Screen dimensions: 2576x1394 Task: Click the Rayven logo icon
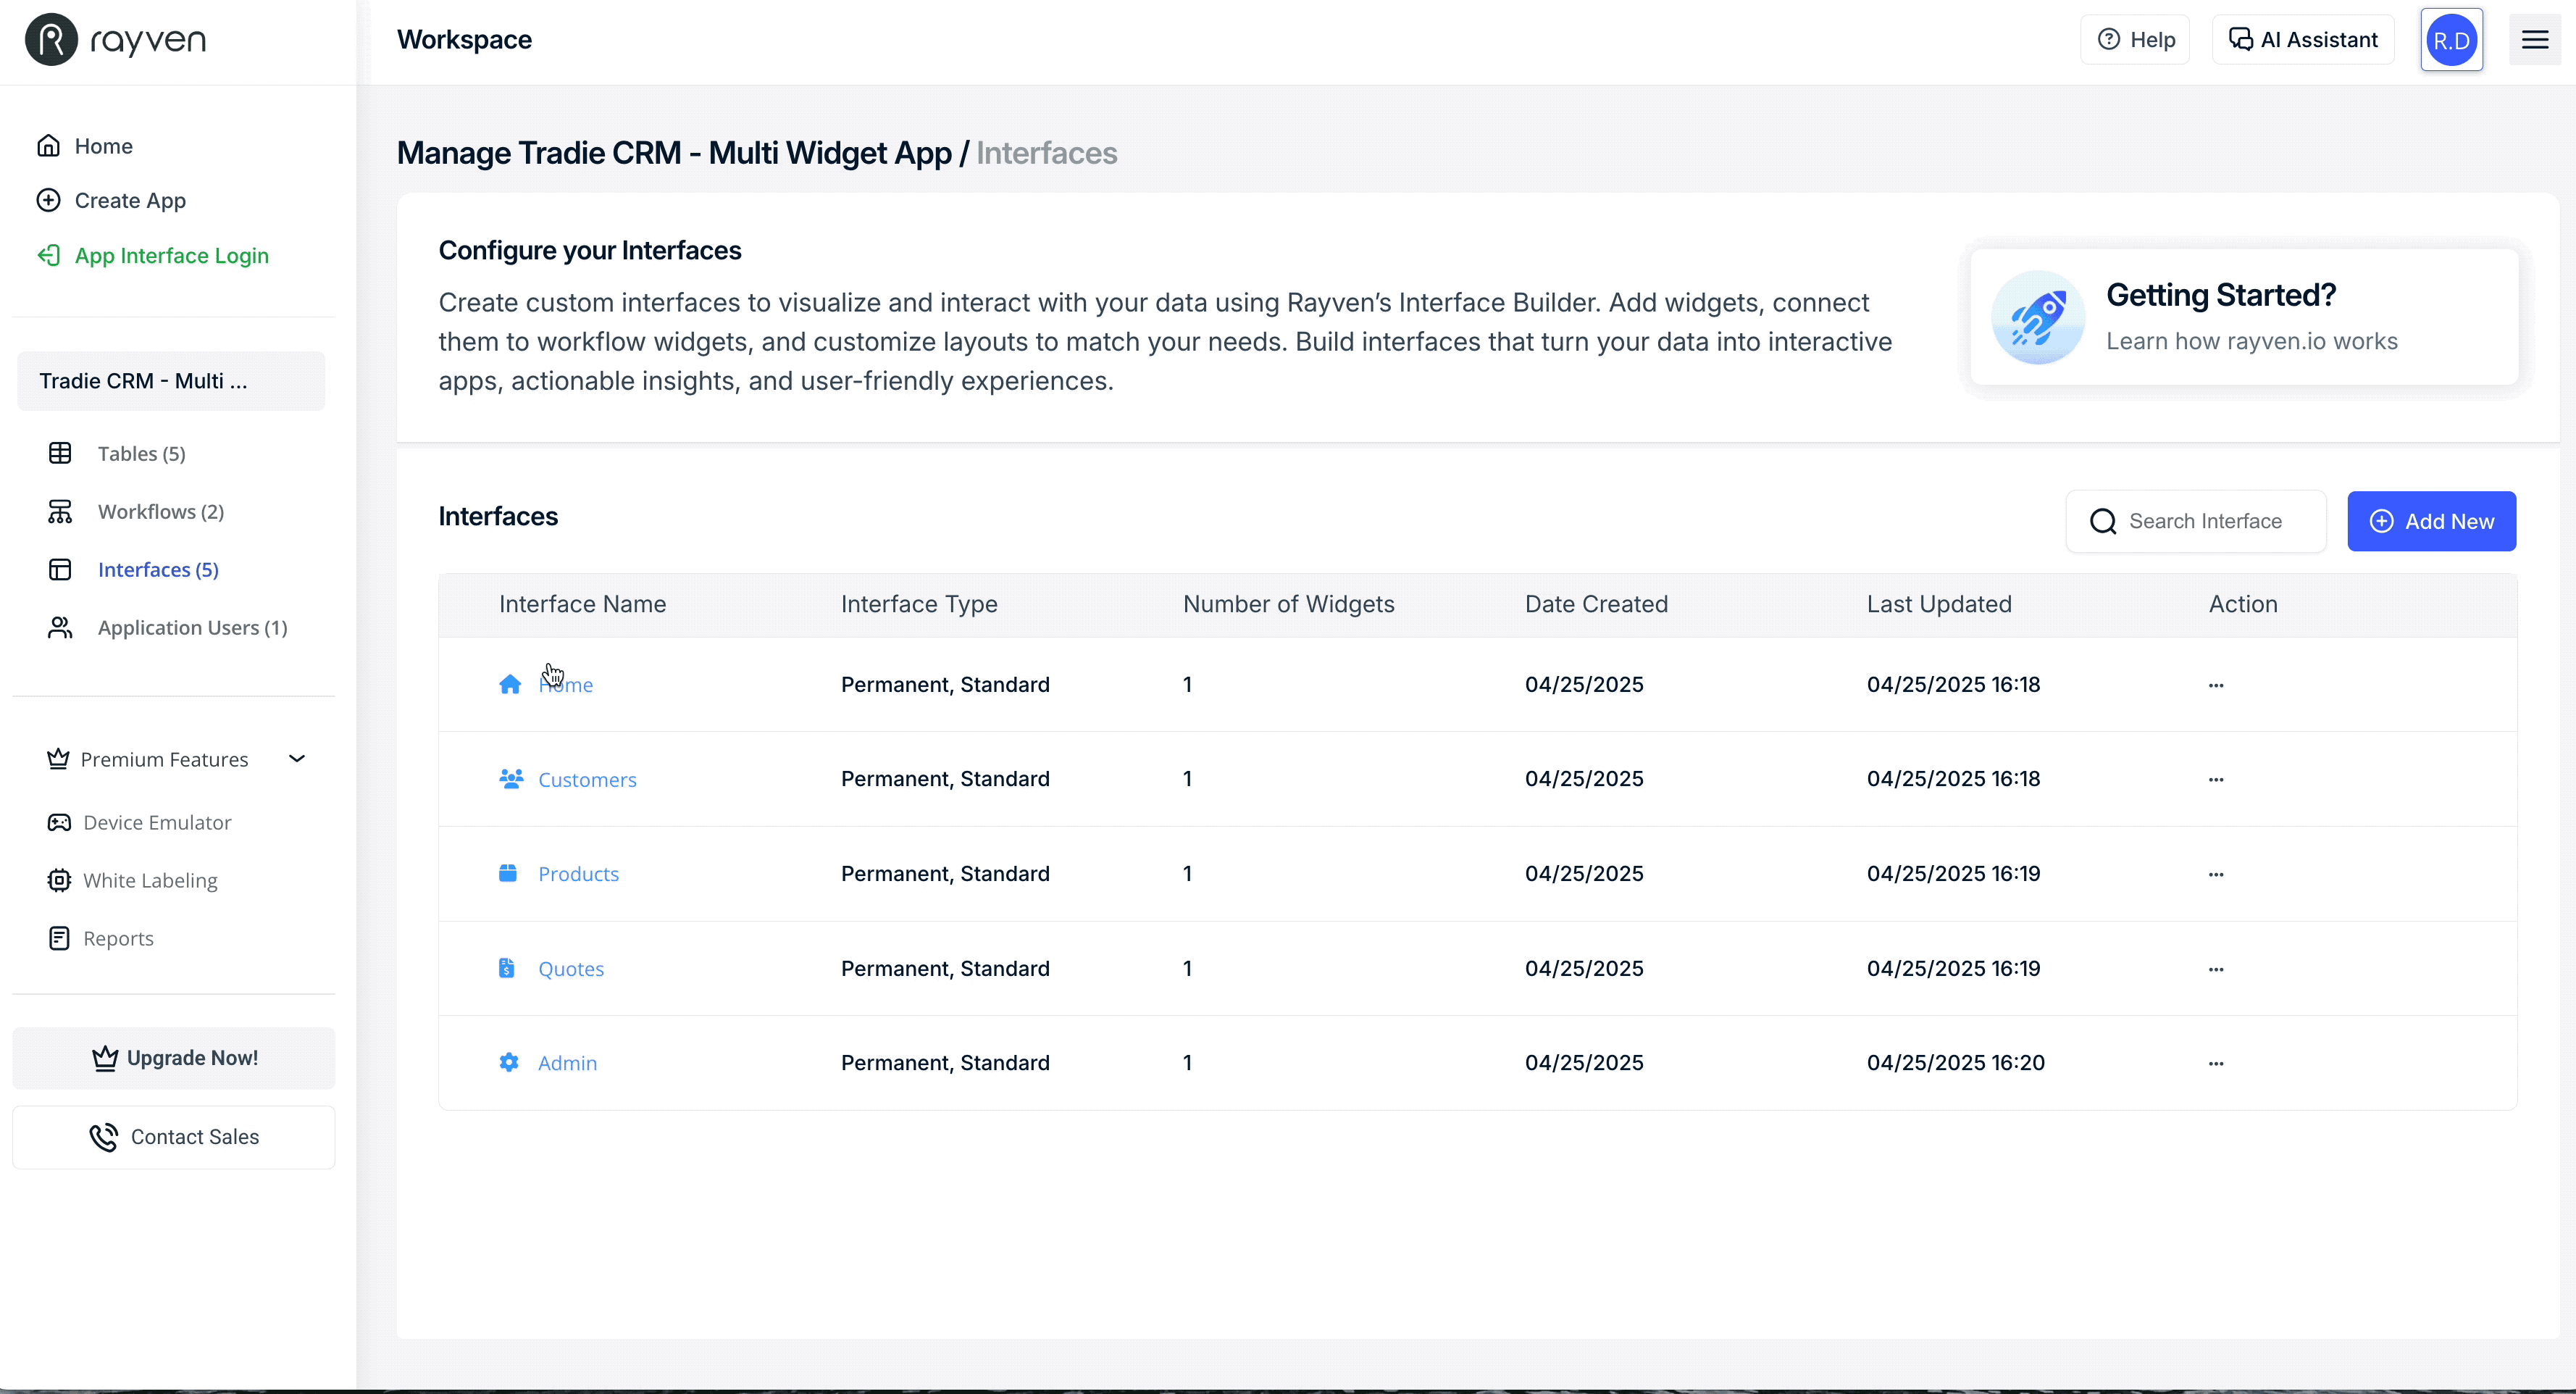pos(51,40)
